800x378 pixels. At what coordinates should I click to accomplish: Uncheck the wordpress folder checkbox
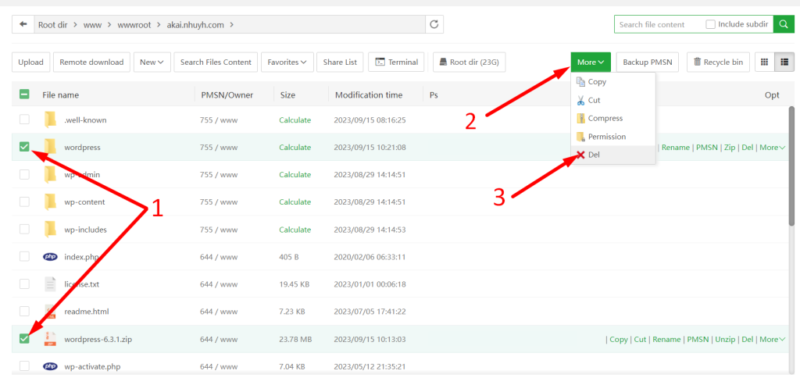(24, 147)
